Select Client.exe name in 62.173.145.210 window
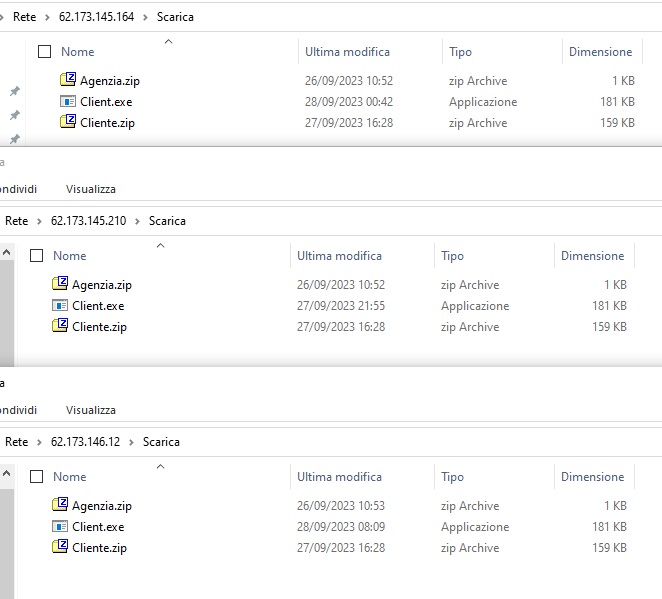Image resolution: width=662 pixels, height=599 pixels. point(98,306)
